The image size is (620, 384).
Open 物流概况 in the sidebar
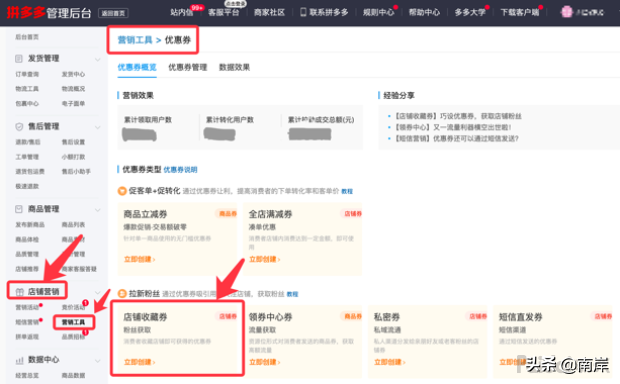point(73,89)
